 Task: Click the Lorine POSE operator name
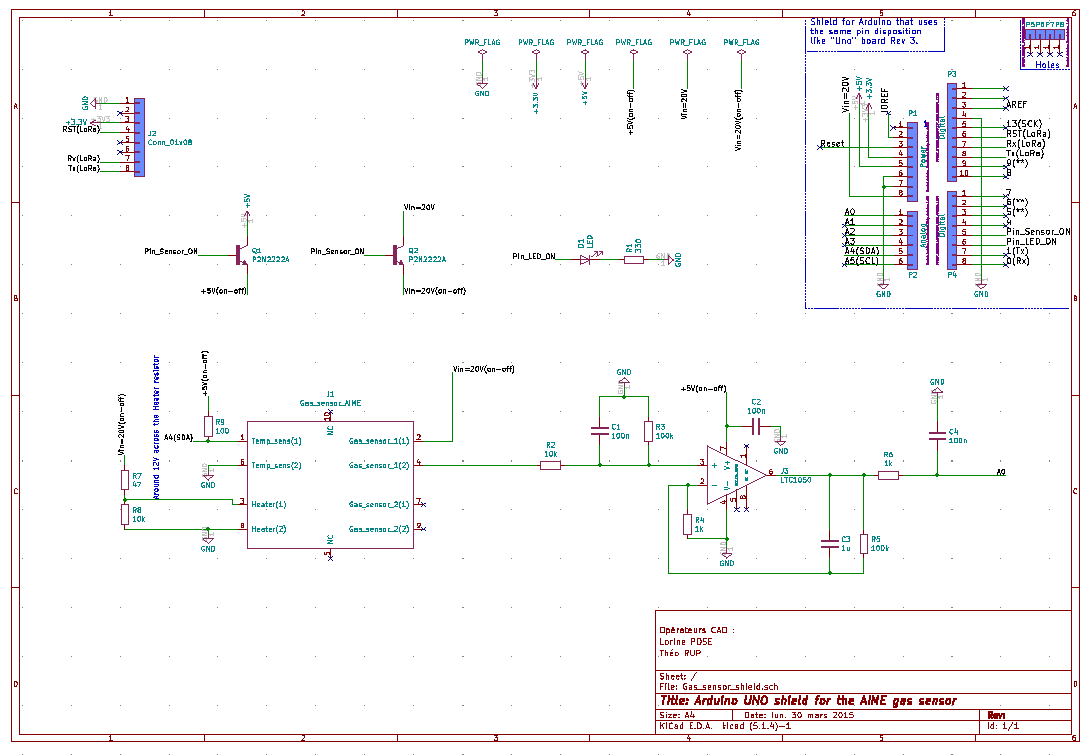[685, 642]
